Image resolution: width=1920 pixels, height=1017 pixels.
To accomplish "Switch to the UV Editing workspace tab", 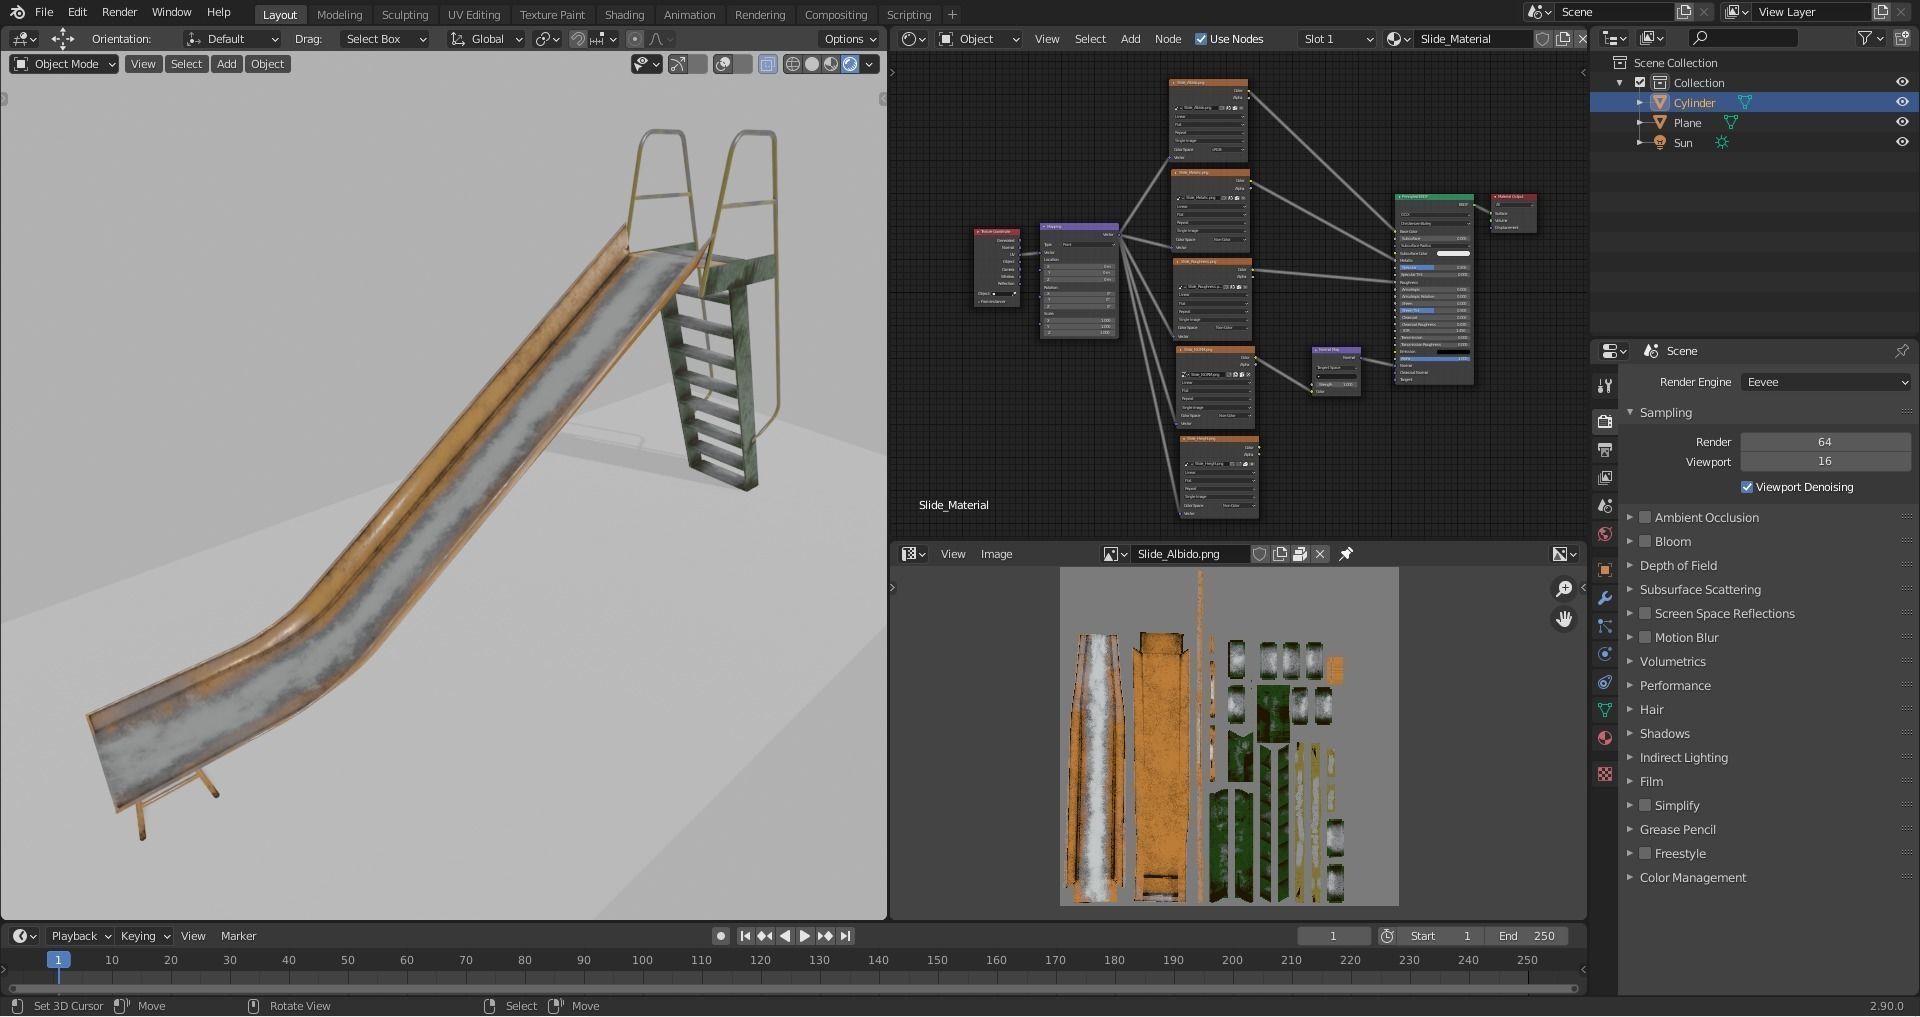I will click(474, 14).
